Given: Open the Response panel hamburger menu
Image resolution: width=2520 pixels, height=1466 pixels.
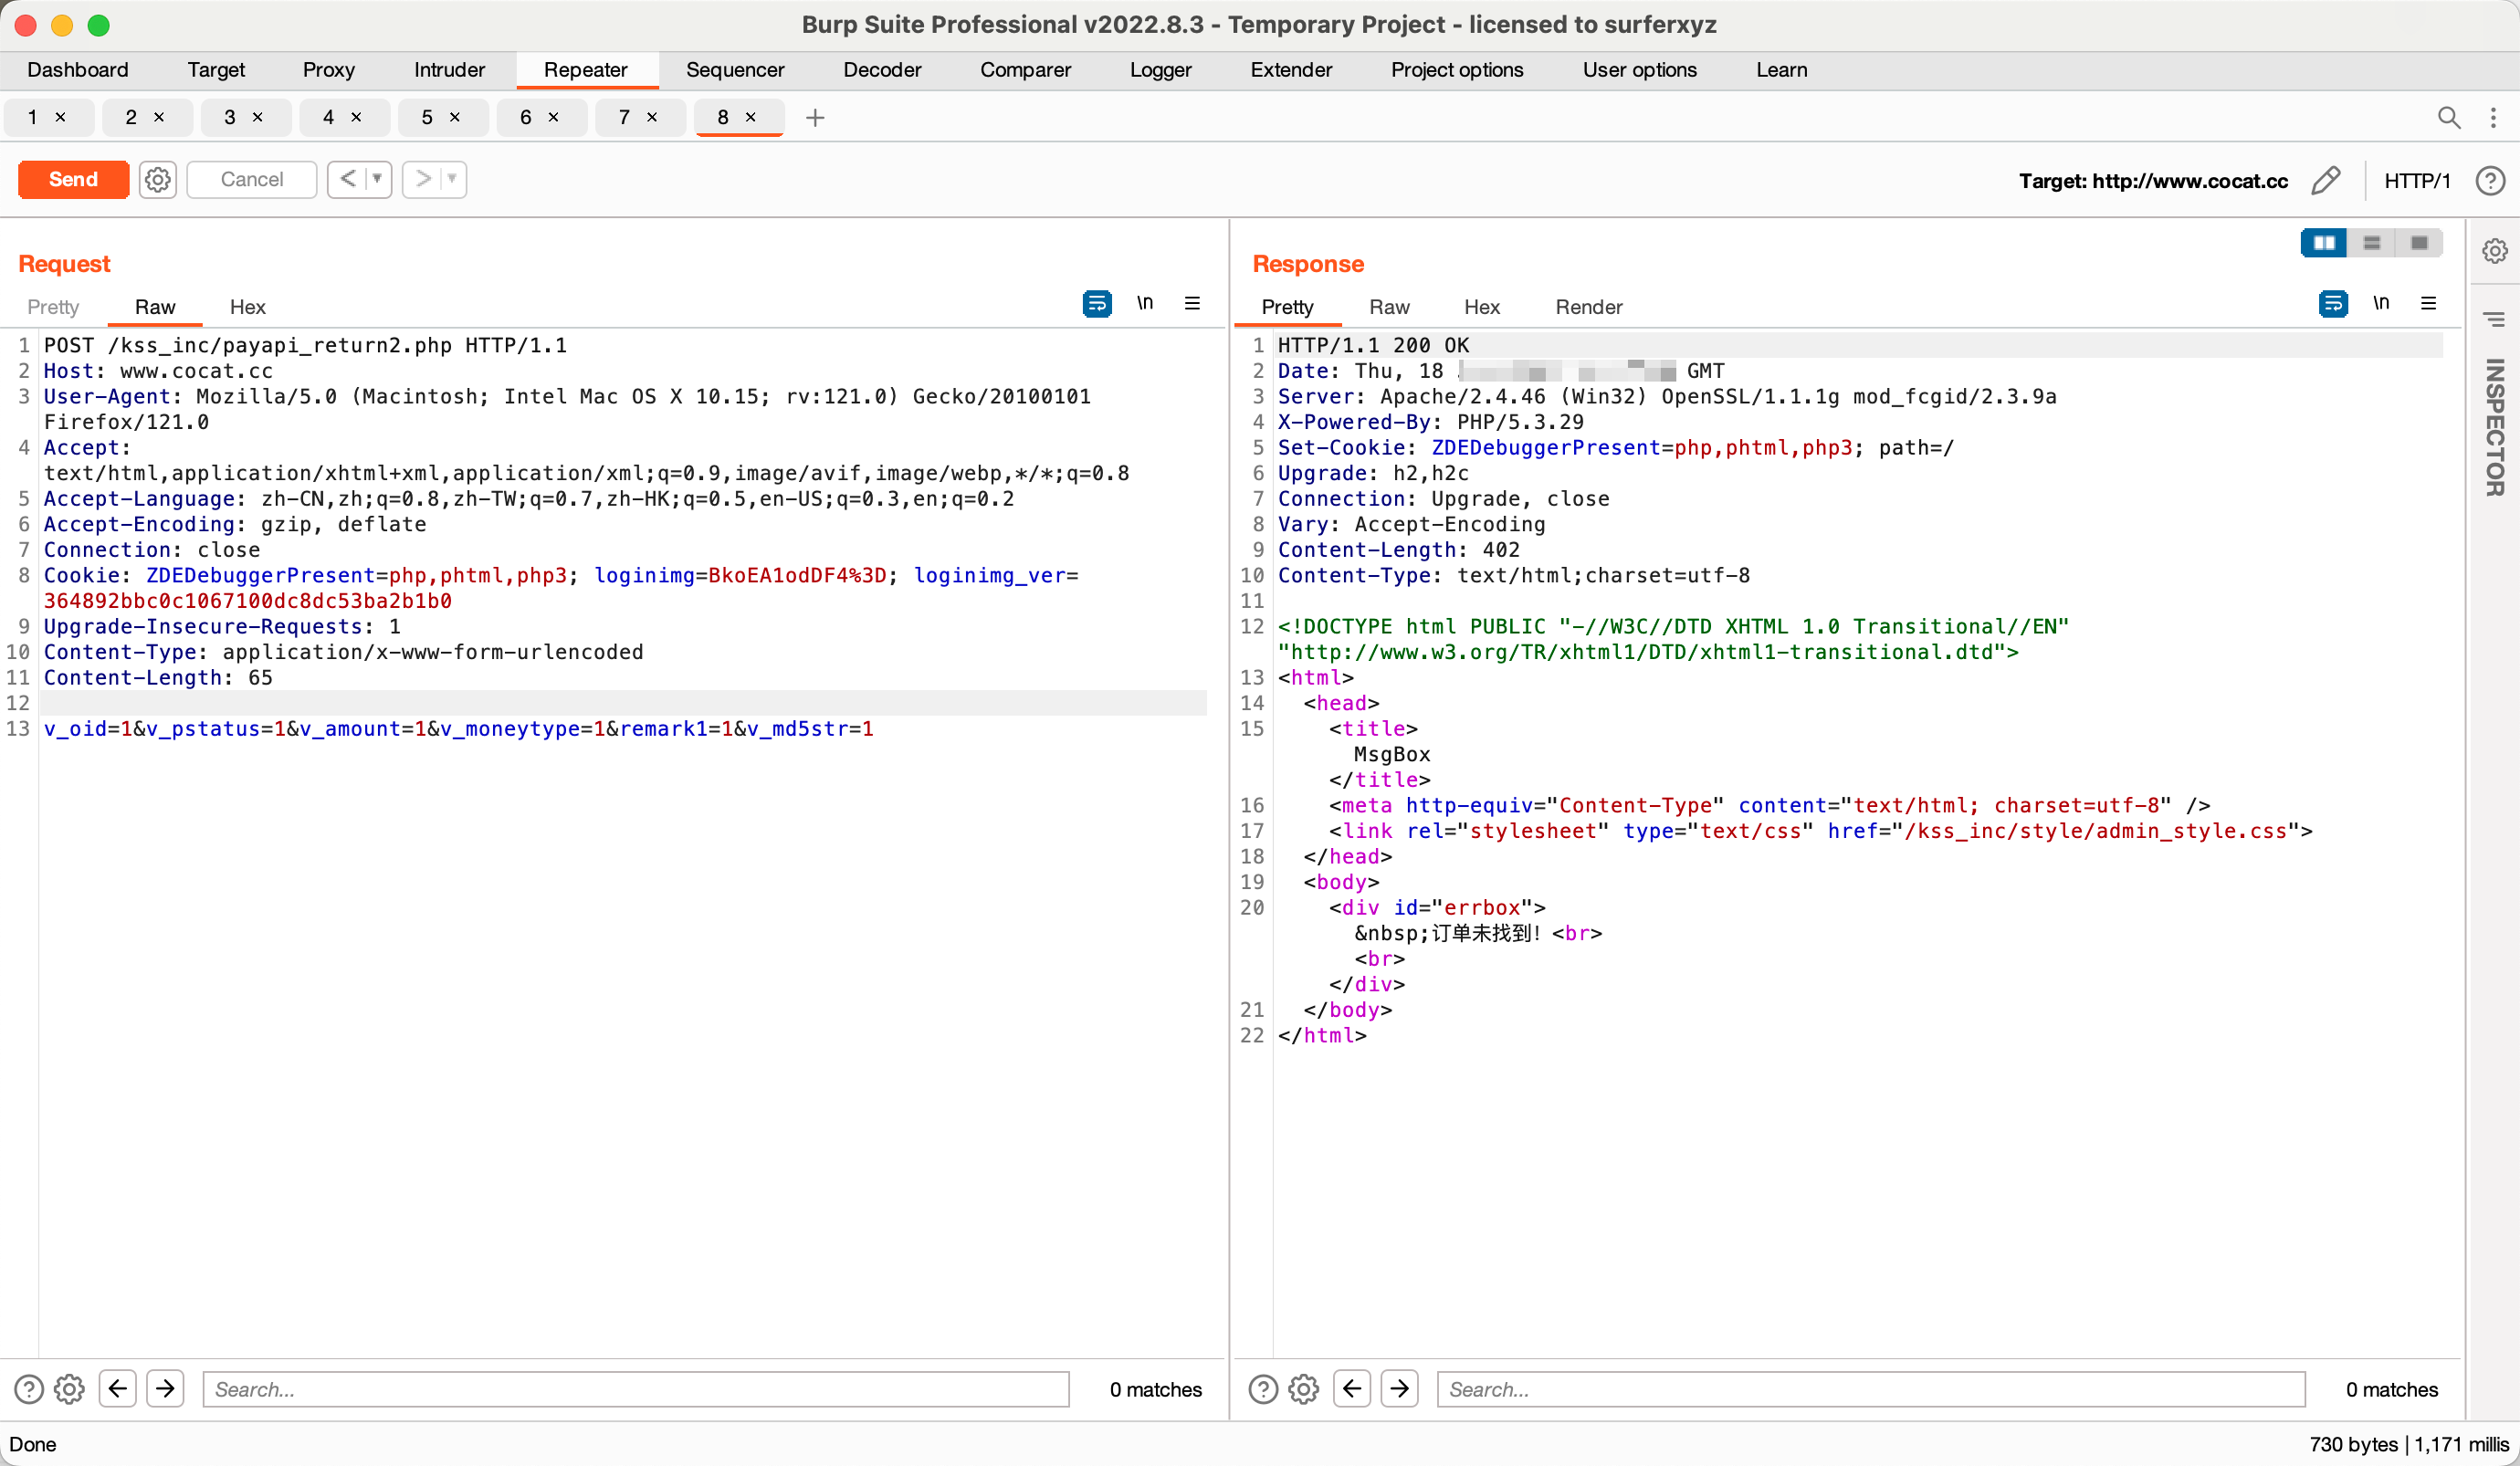Looking at the screenshot, I should point(2428,304).
